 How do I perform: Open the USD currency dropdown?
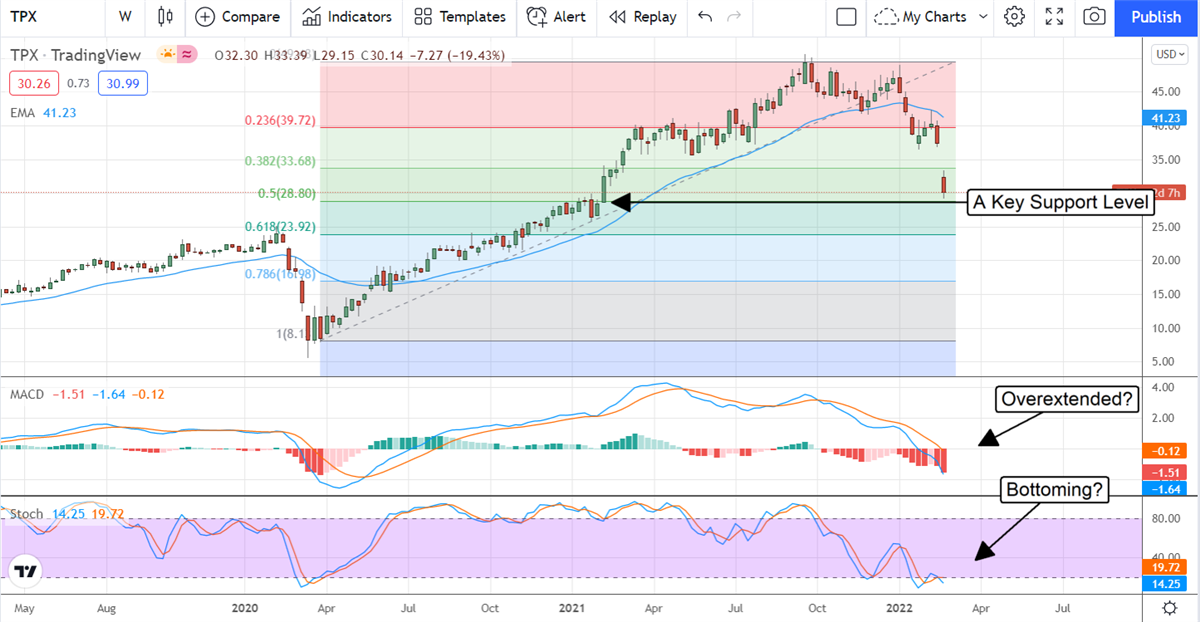(x=1168, y=53)
